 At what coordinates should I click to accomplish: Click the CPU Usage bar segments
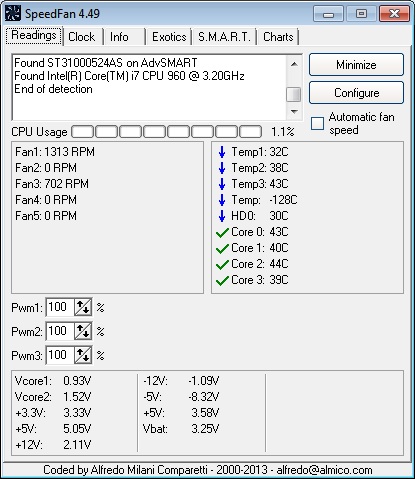(167, 132)
